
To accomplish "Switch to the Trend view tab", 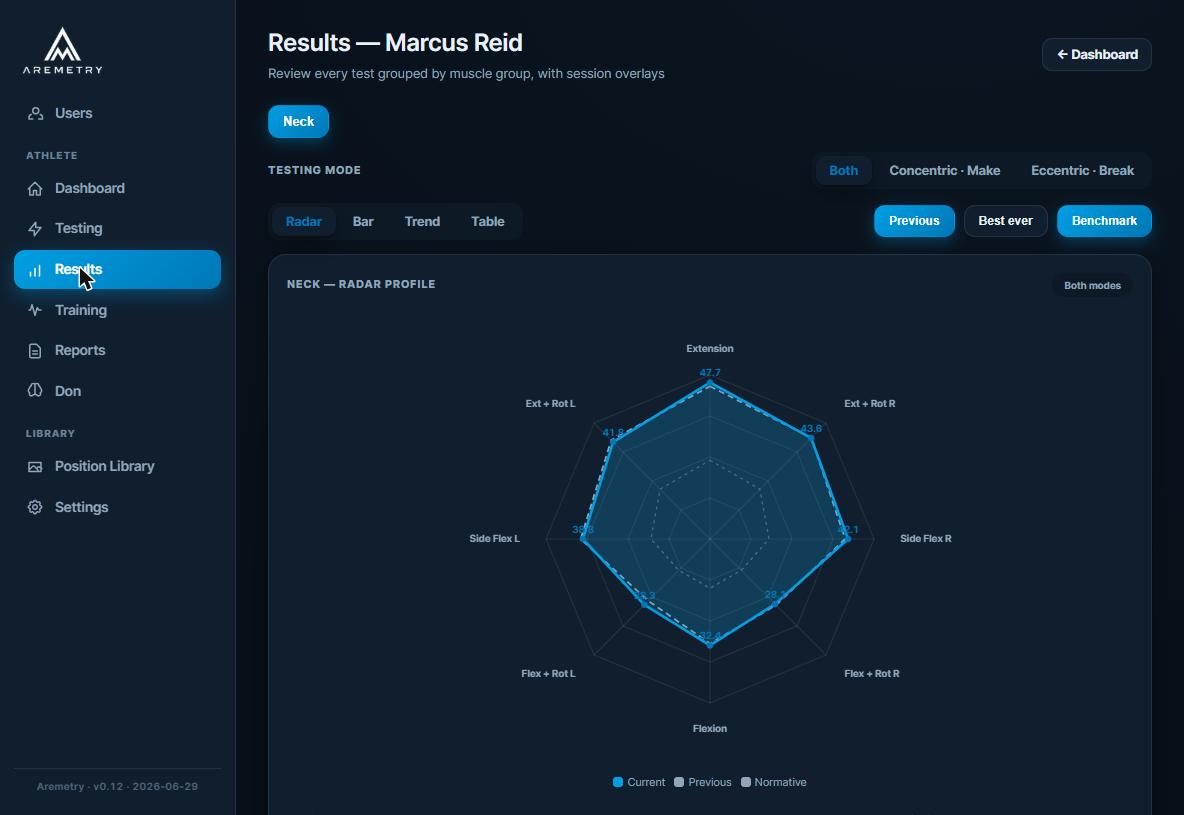I will pyautogui.click(x=423, y=222).
